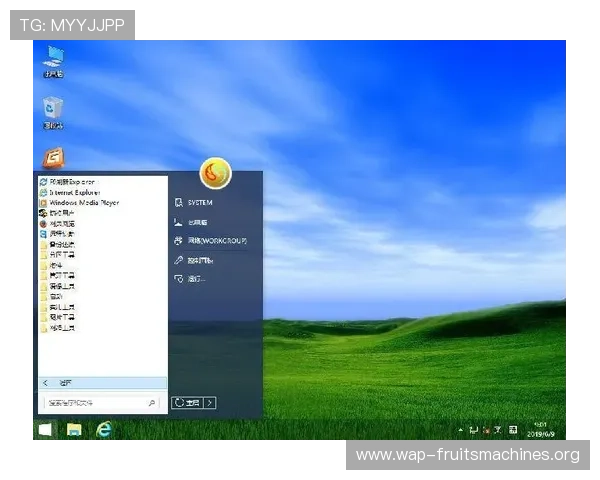Viewport: 600px width, 480px height.
Task: Open the Recycle Bin on desktop
Action: pos(53,111)
